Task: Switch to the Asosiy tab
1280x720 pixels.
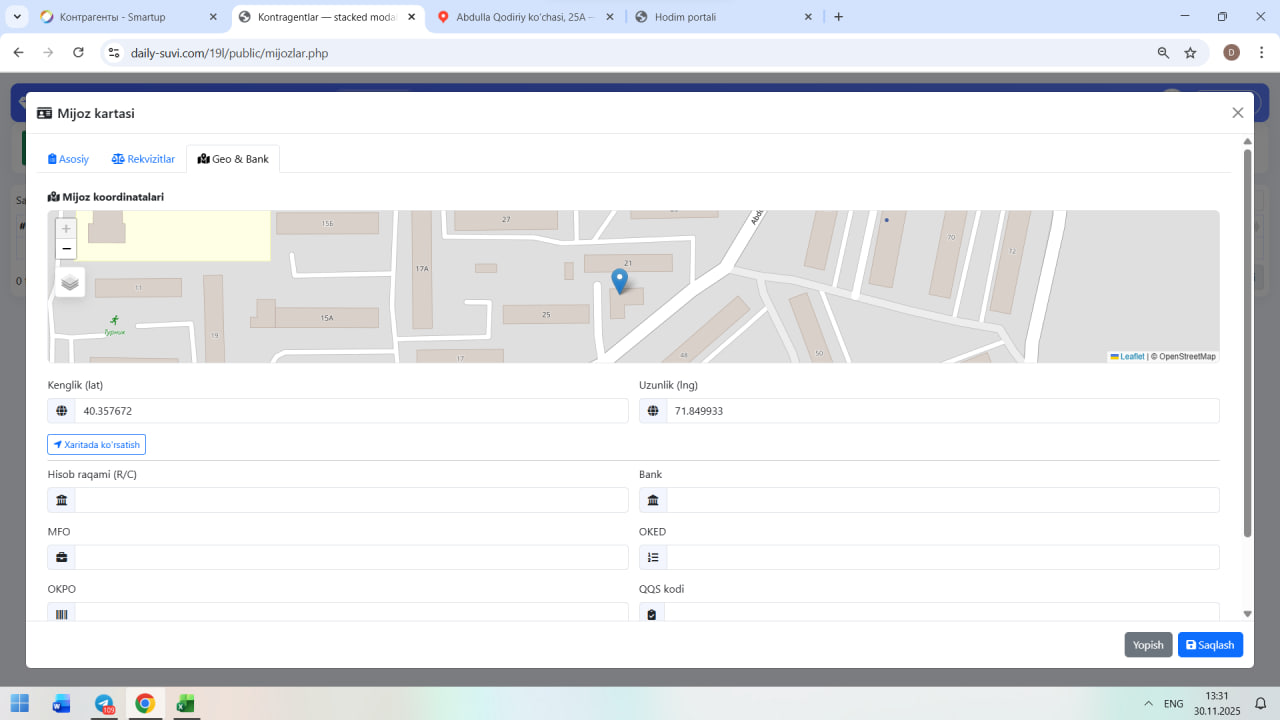Action: click(x=69, y=159)
